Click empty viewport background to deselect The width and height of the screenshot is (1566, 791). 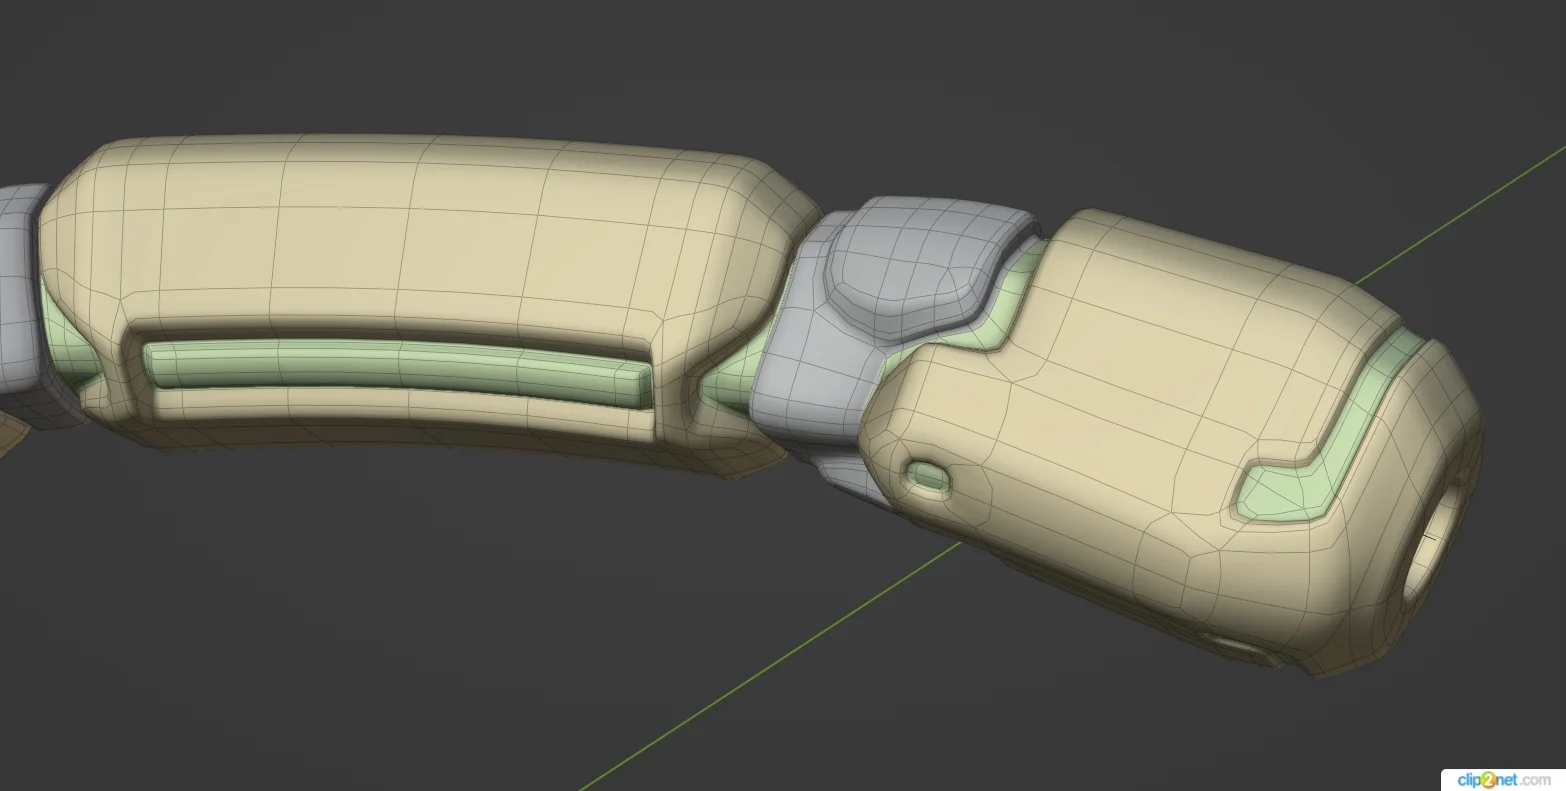(400, 650)
